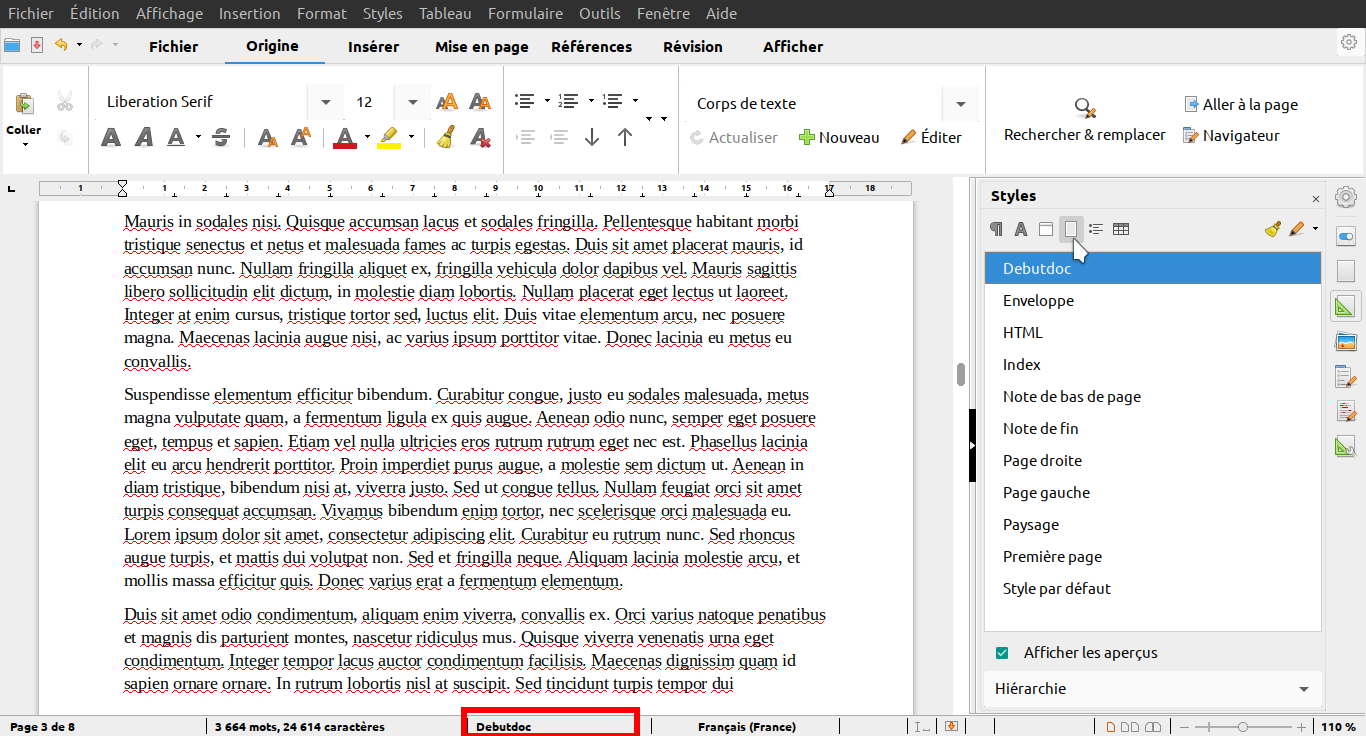Switch to Frame Styles view
Viewport: 1366px width, 736px height.
1045,228
